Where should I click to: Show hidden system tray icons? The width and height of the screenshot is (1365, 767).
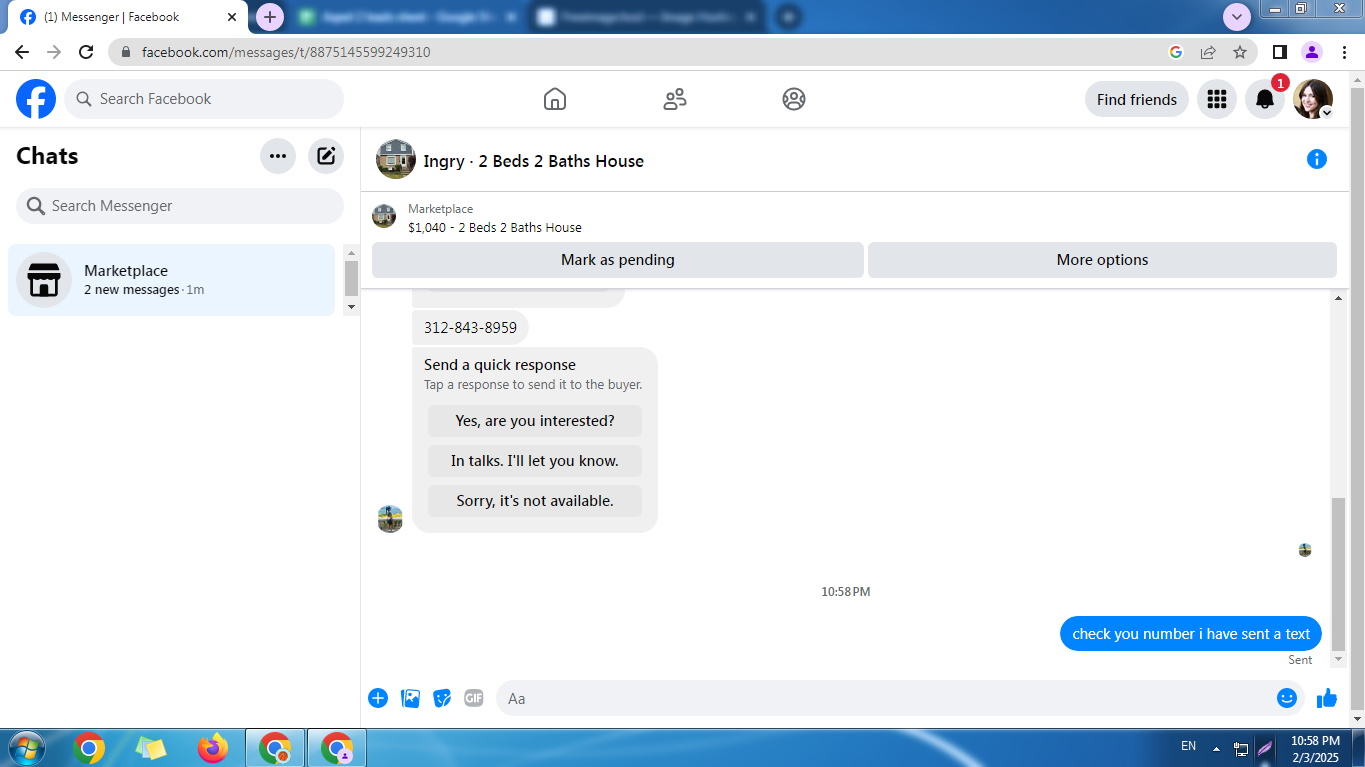[x=1217, y=748]
